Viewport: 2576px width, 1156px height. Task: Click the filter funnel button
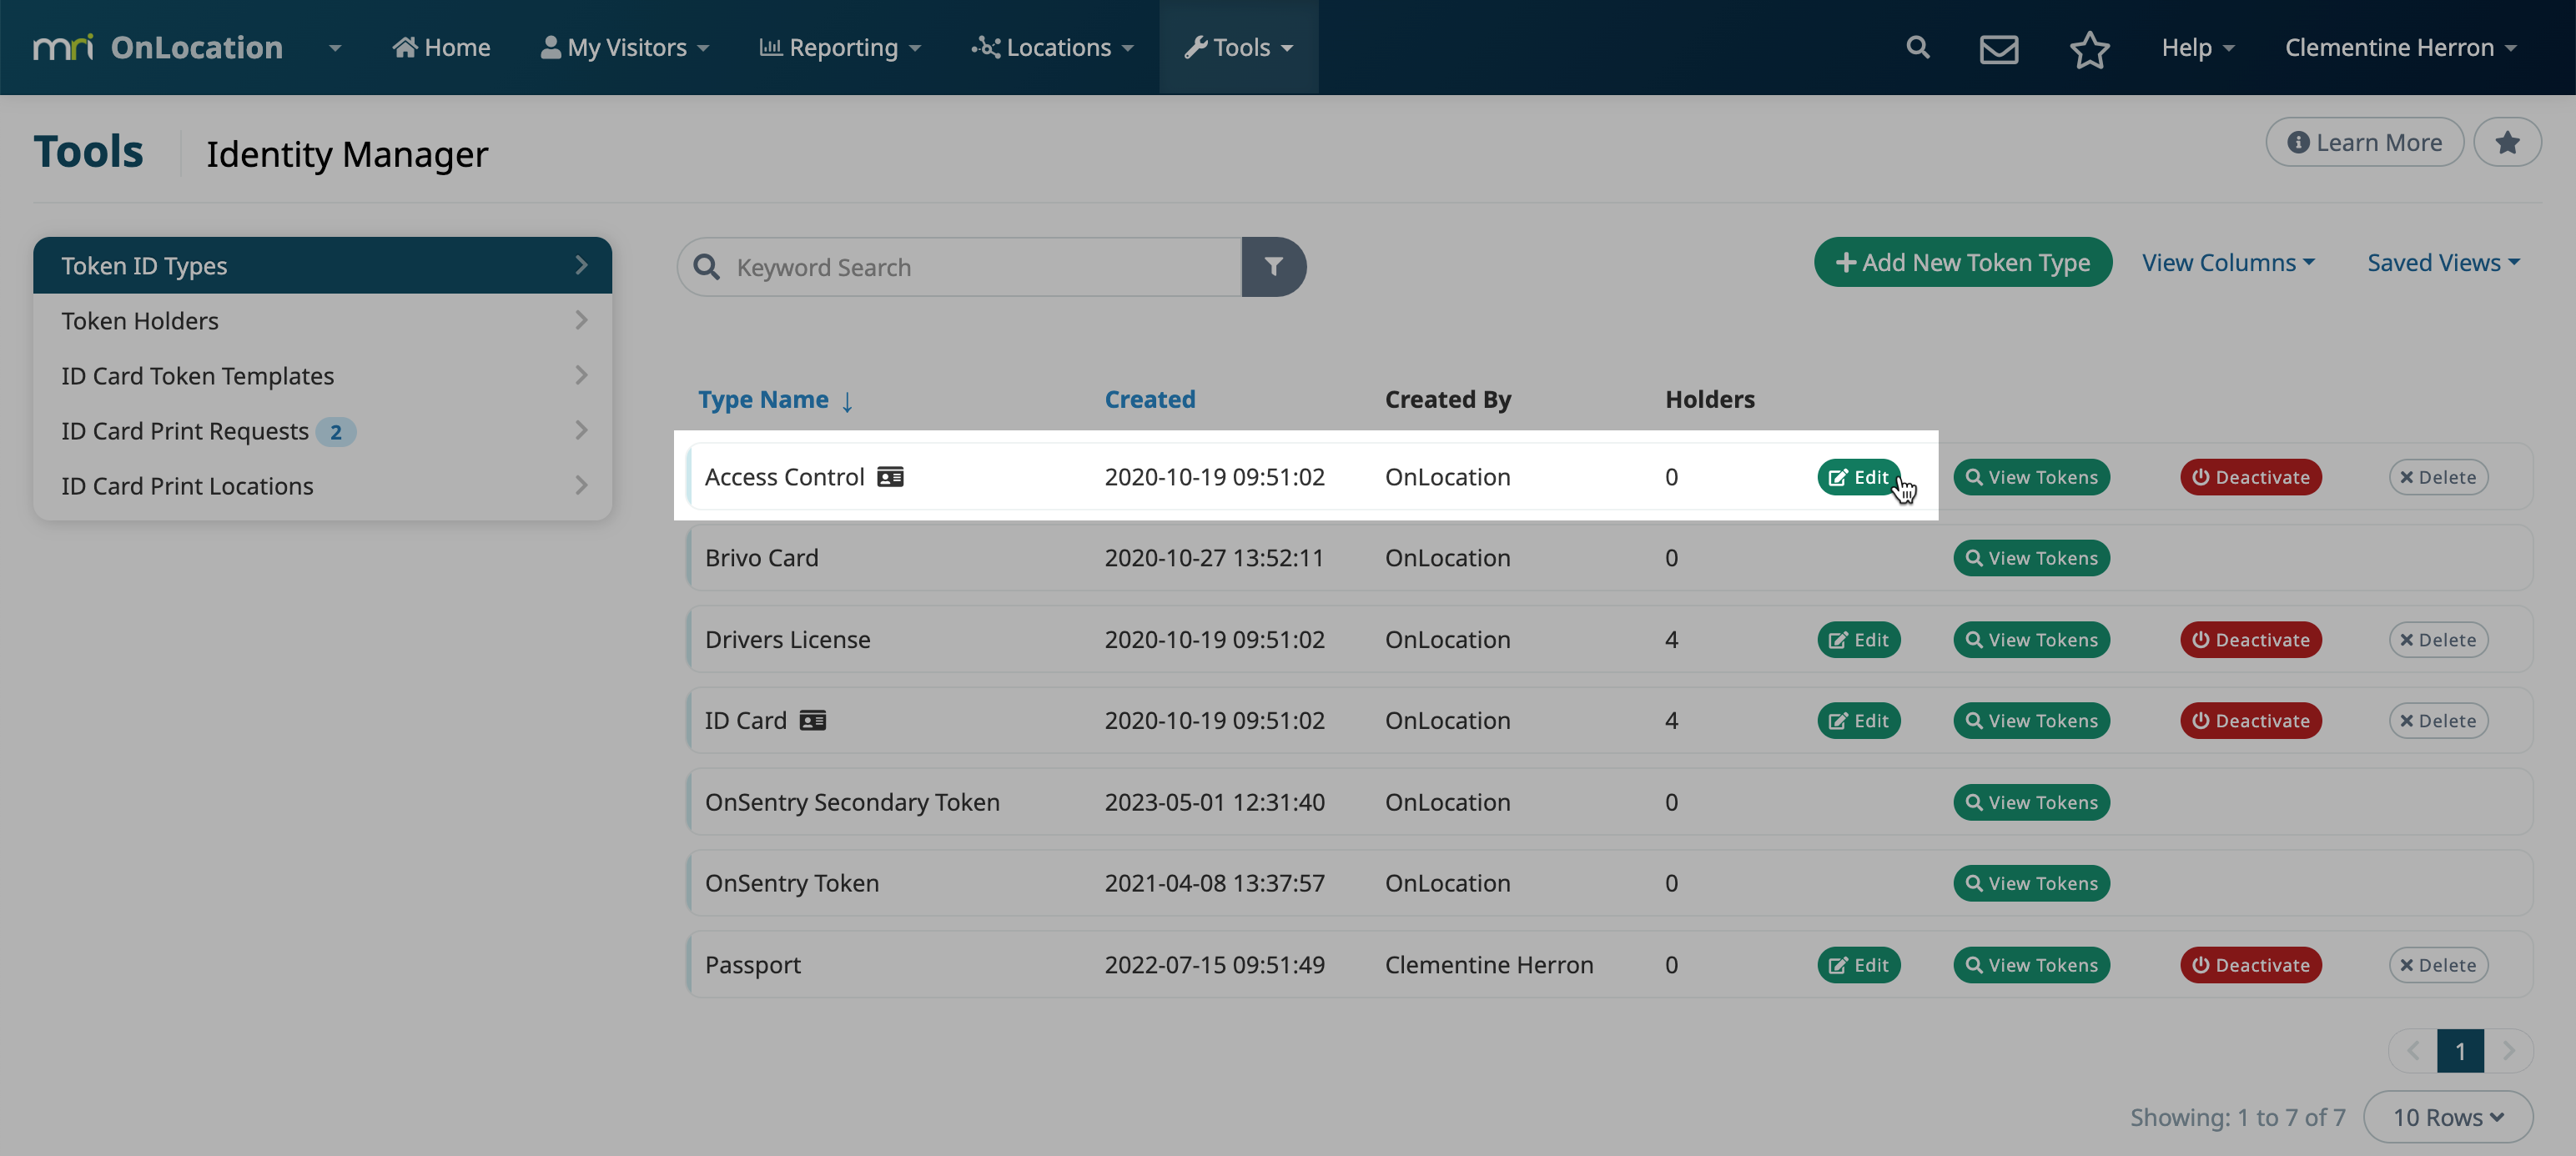[1273, 266]
